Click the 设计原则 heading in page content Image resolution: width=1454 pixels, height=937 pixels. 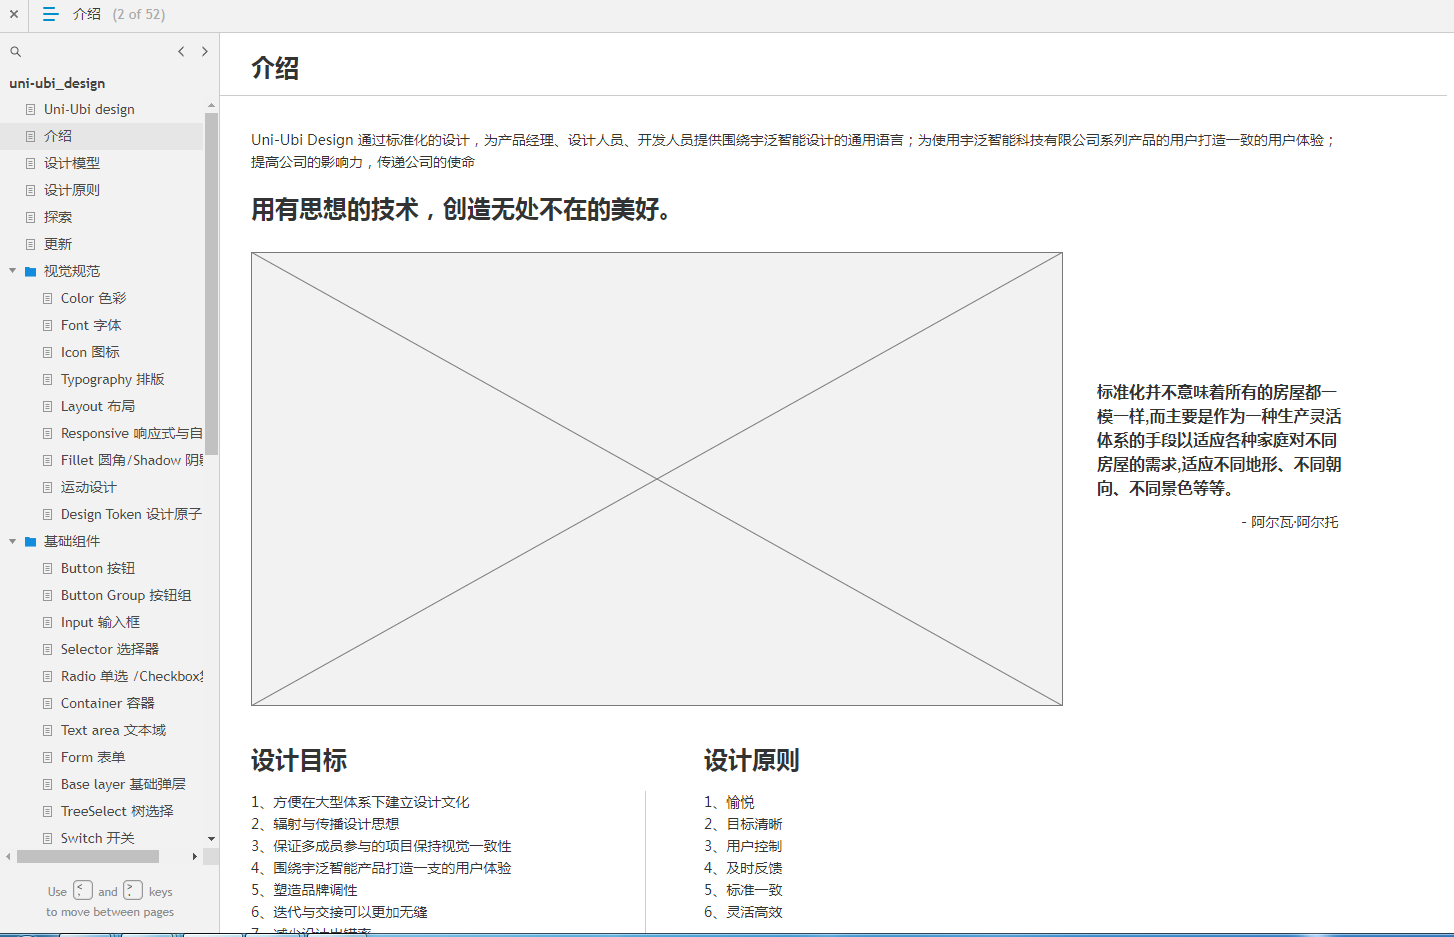pyautogui.click(x=752, y=761)
